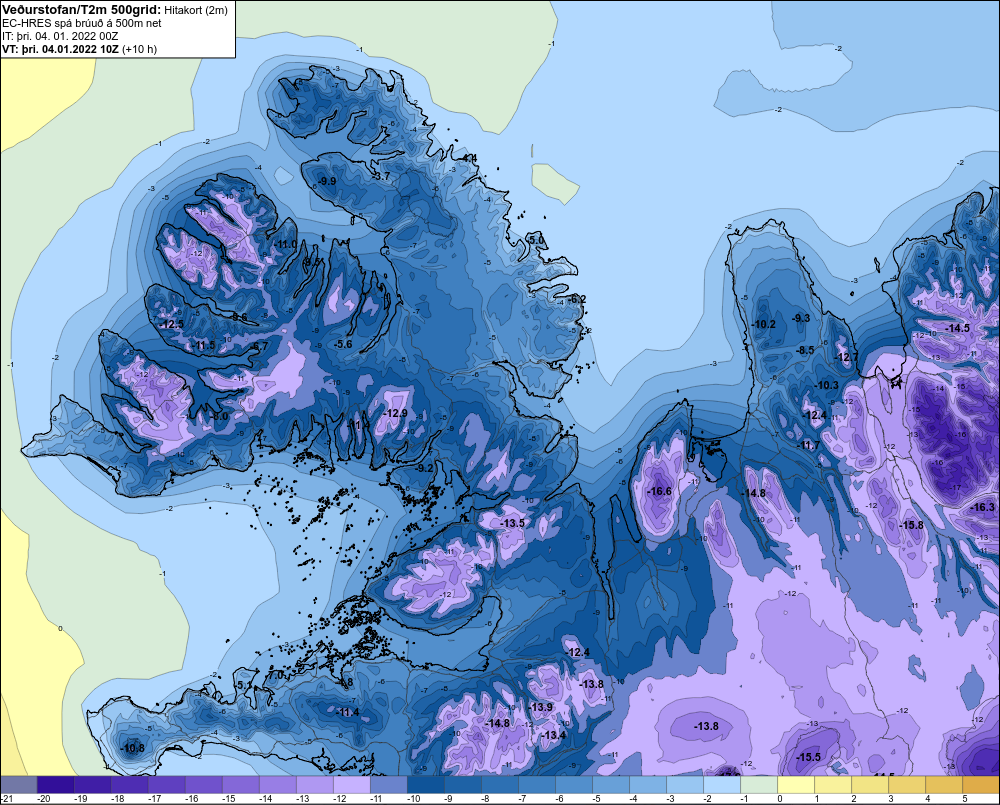This screenshot has height=805, width=1000.
Task: Click the -9.3 temperature label
Action: pos(801,318)
